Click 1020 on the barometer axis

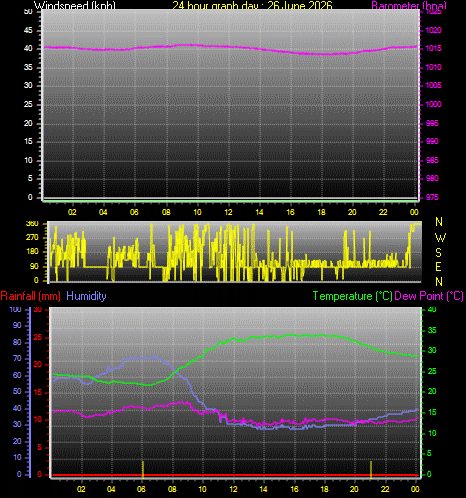[x=433, y=30]
